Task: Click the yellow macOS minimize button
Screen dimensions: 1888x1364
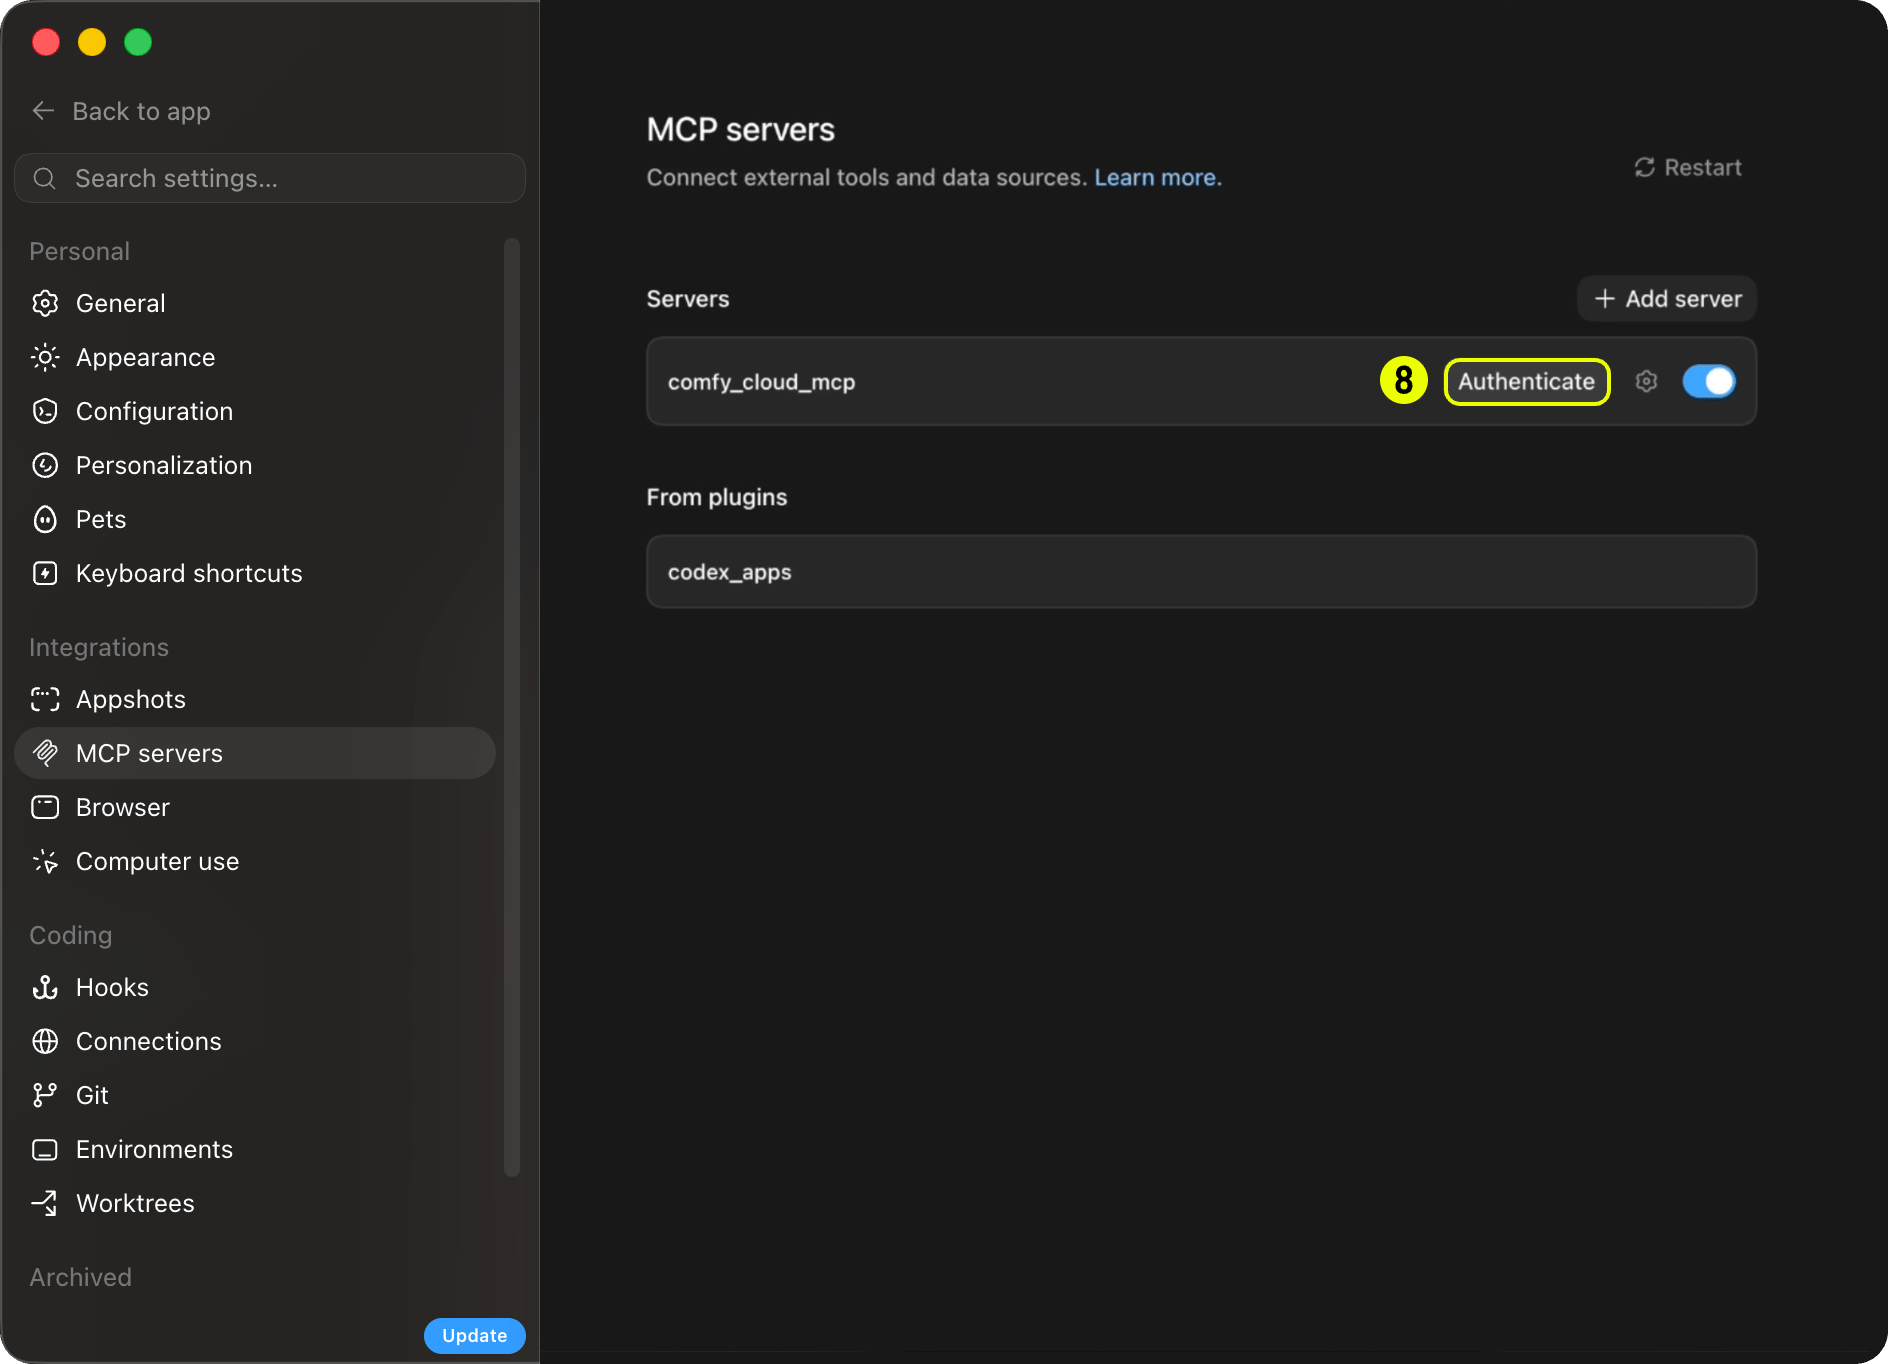Action: coord(92,42)
